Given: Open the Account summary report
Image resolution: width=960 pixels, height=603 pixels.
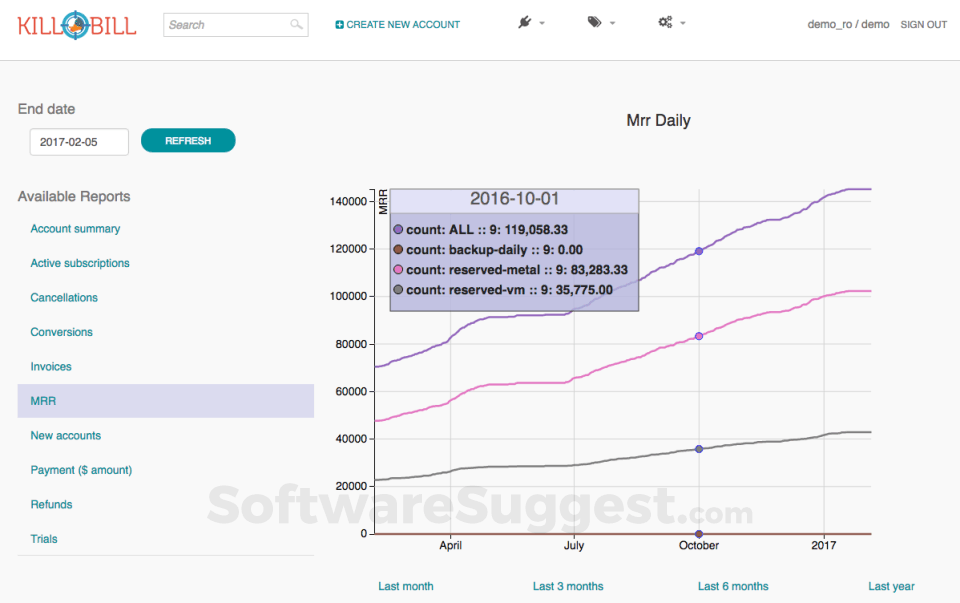Looking at the screenshot, I should tap(75, 229).
